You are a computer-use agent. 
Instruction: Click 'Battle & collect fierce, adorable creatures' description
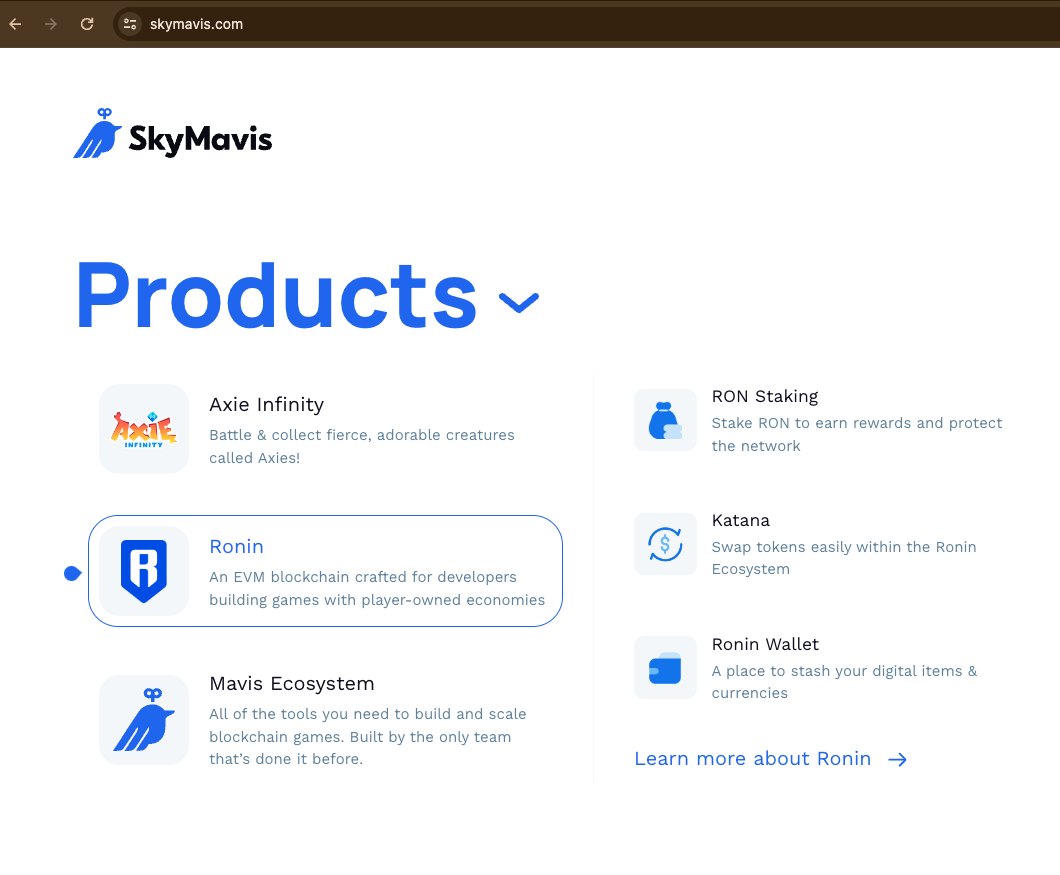tap(362, 446)
